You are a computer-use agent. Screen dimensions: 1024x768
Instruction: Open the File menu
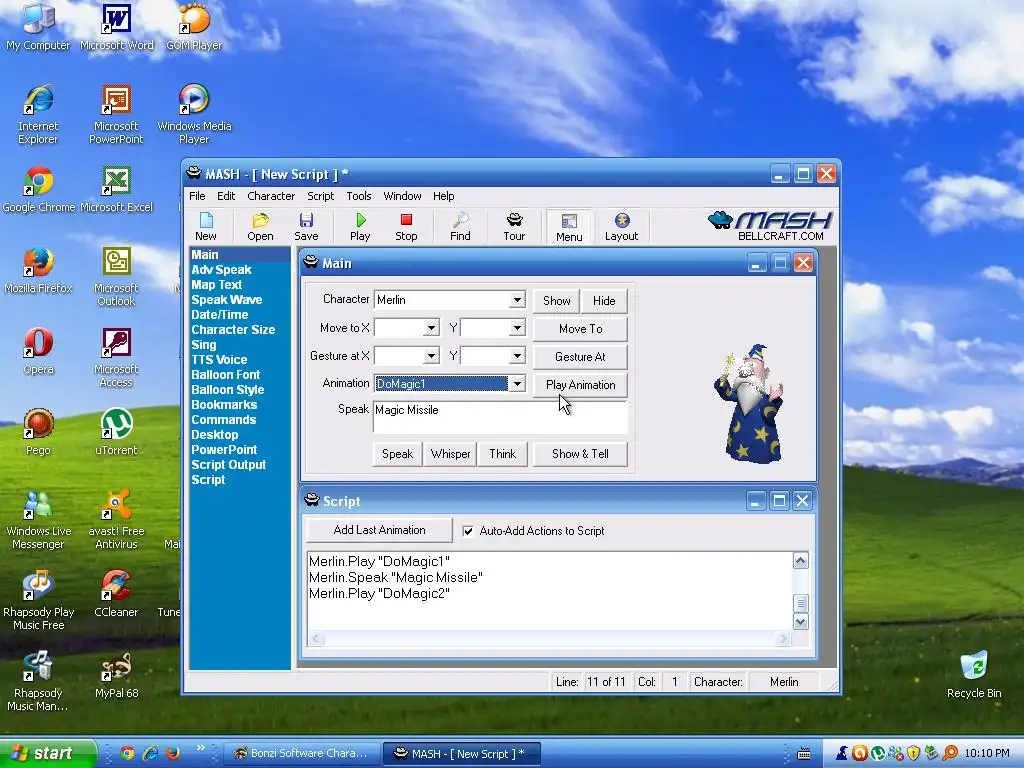197,196
